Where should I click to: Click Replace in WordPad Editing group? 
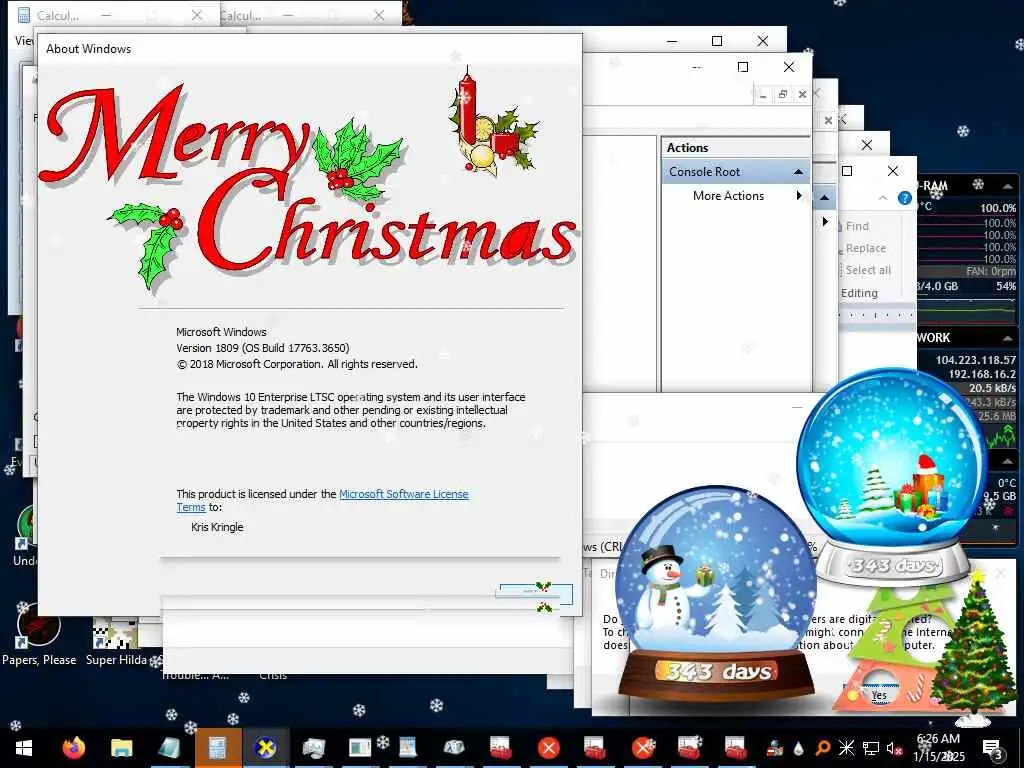point(865,248)
